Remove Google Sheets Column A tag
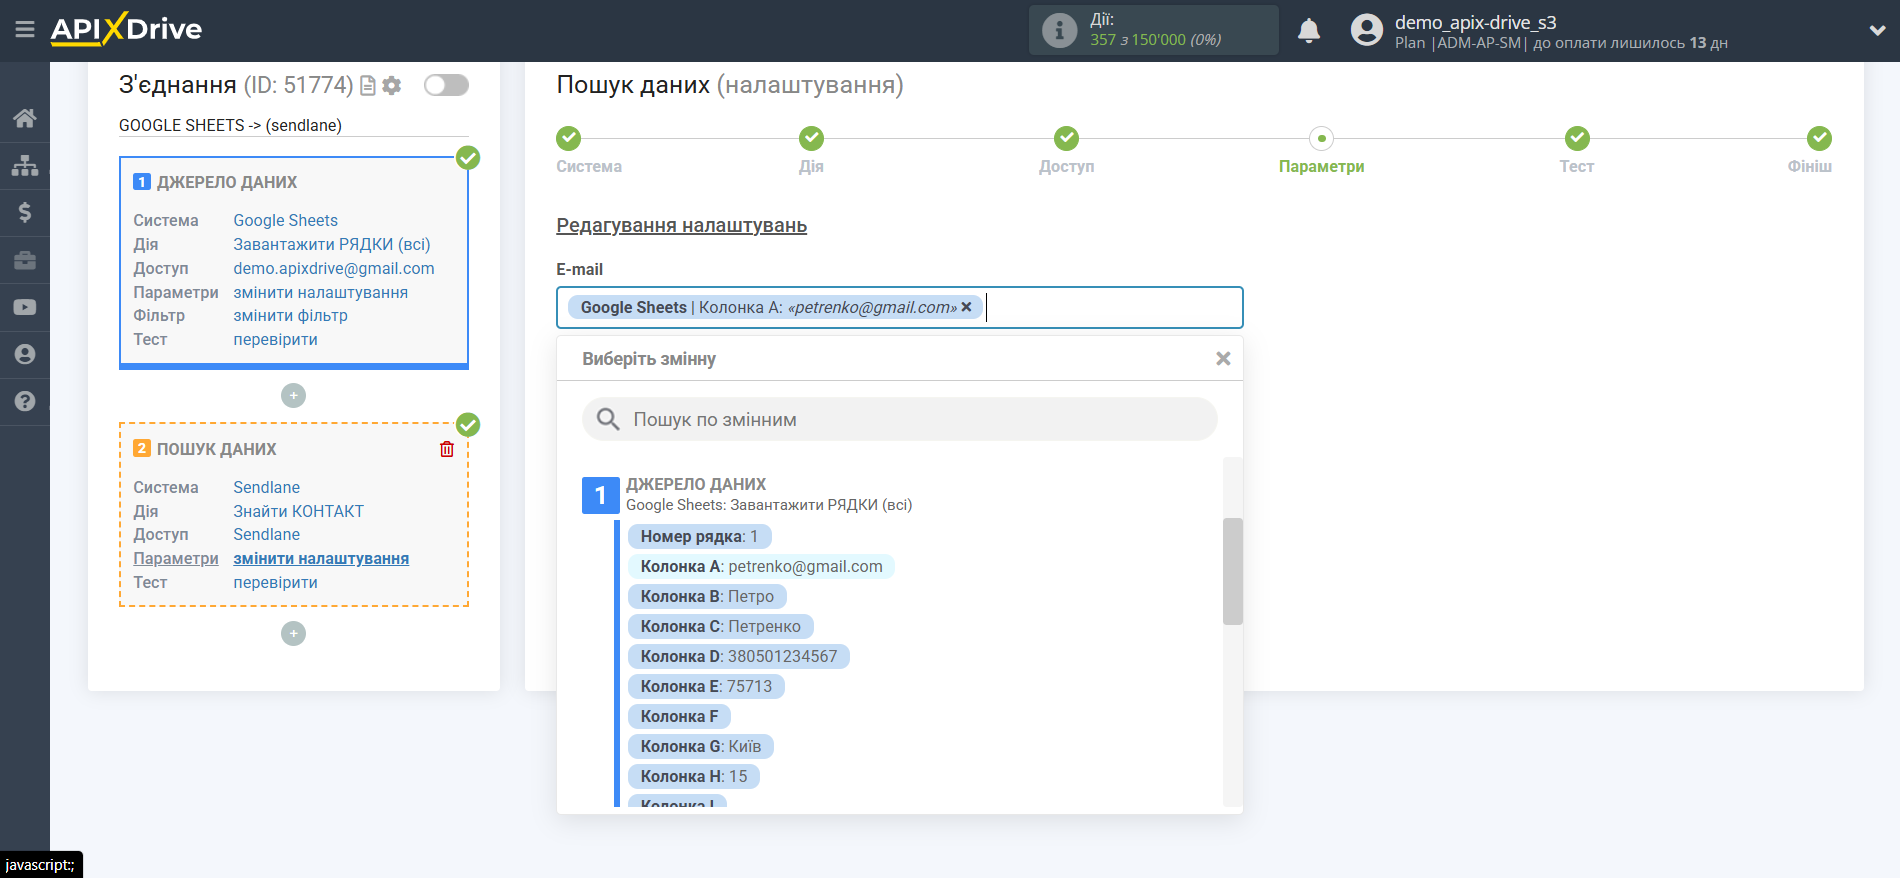 click(966, 307)
